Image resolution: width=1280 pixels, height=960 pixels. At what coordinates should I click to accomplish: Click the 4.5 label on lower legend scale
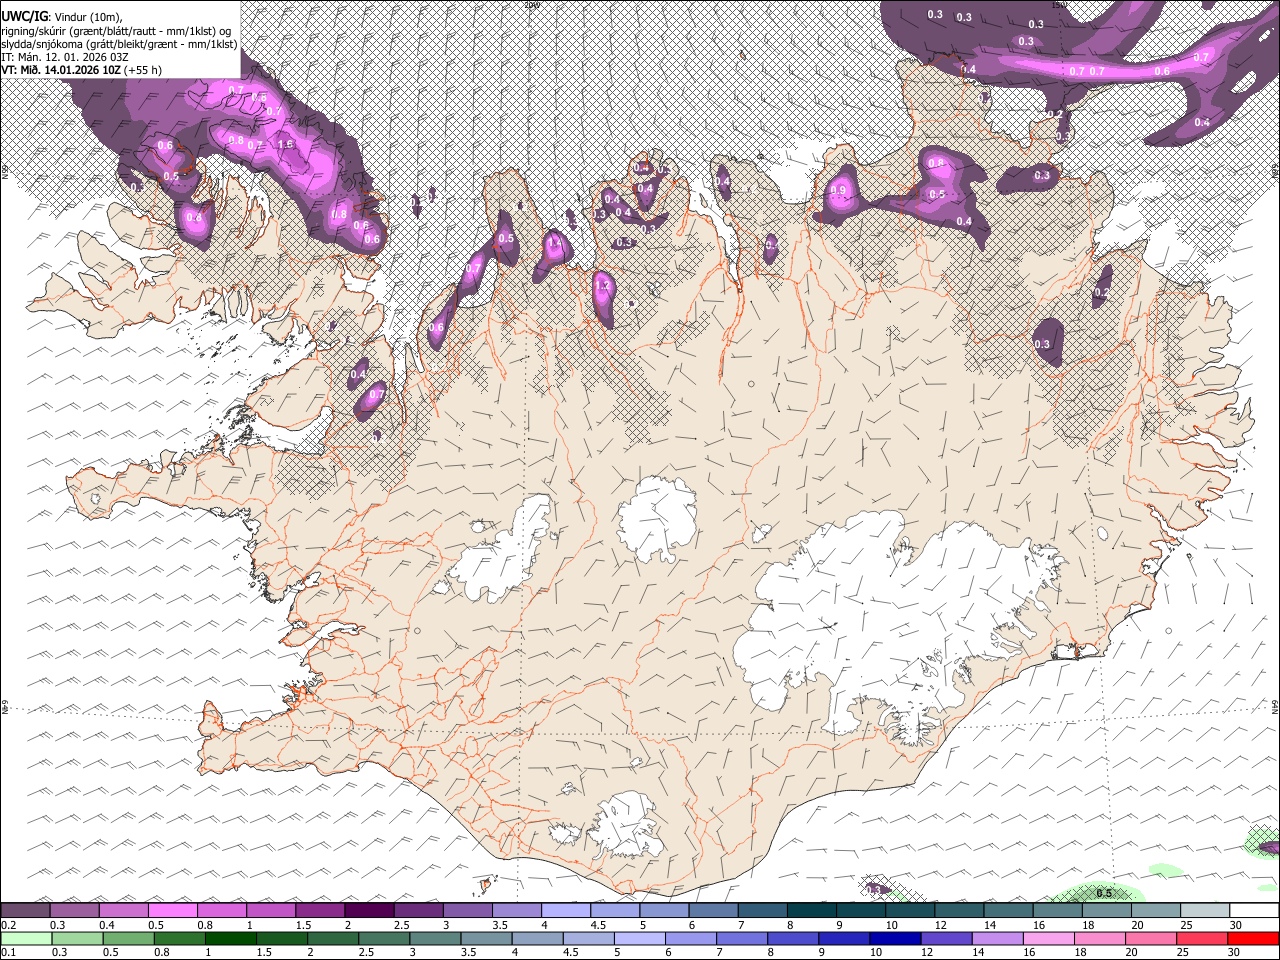tap(571, 952)
